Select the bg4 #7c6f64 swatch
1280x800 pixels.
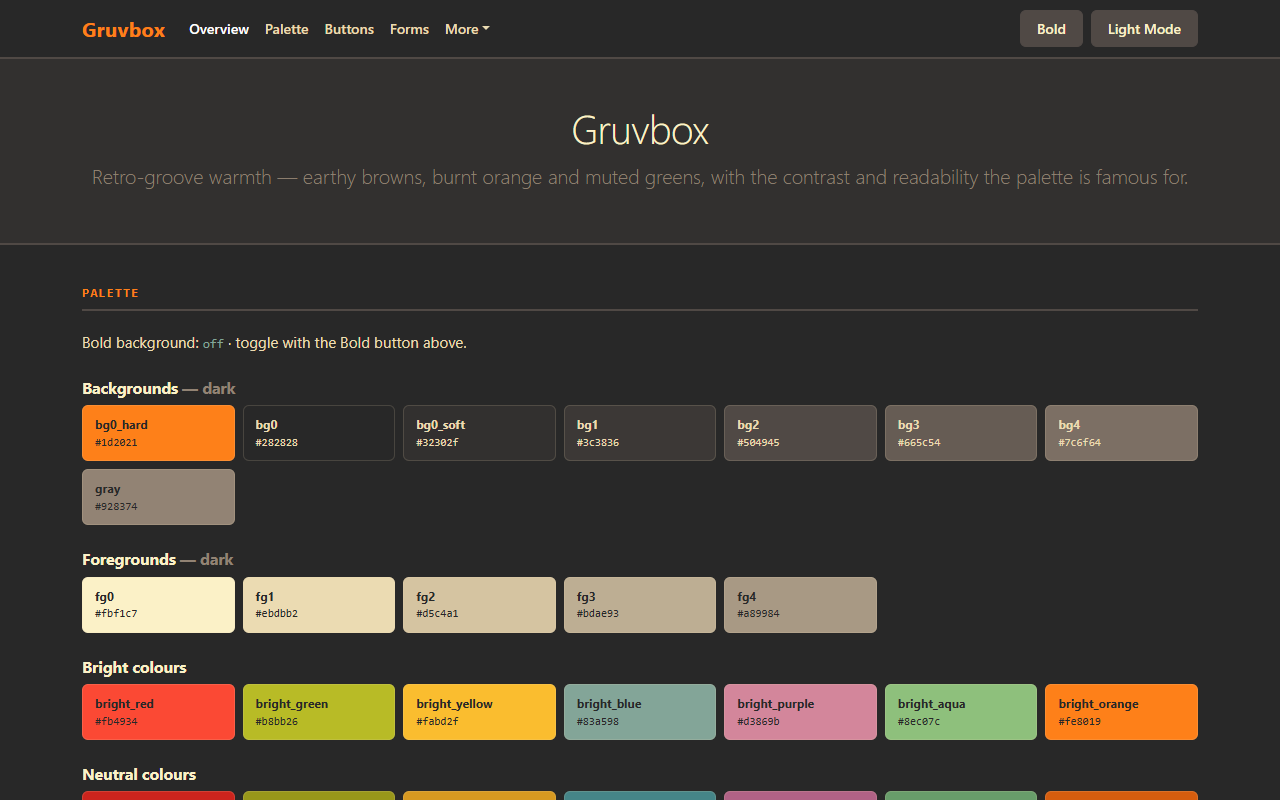pos(1121,433)
